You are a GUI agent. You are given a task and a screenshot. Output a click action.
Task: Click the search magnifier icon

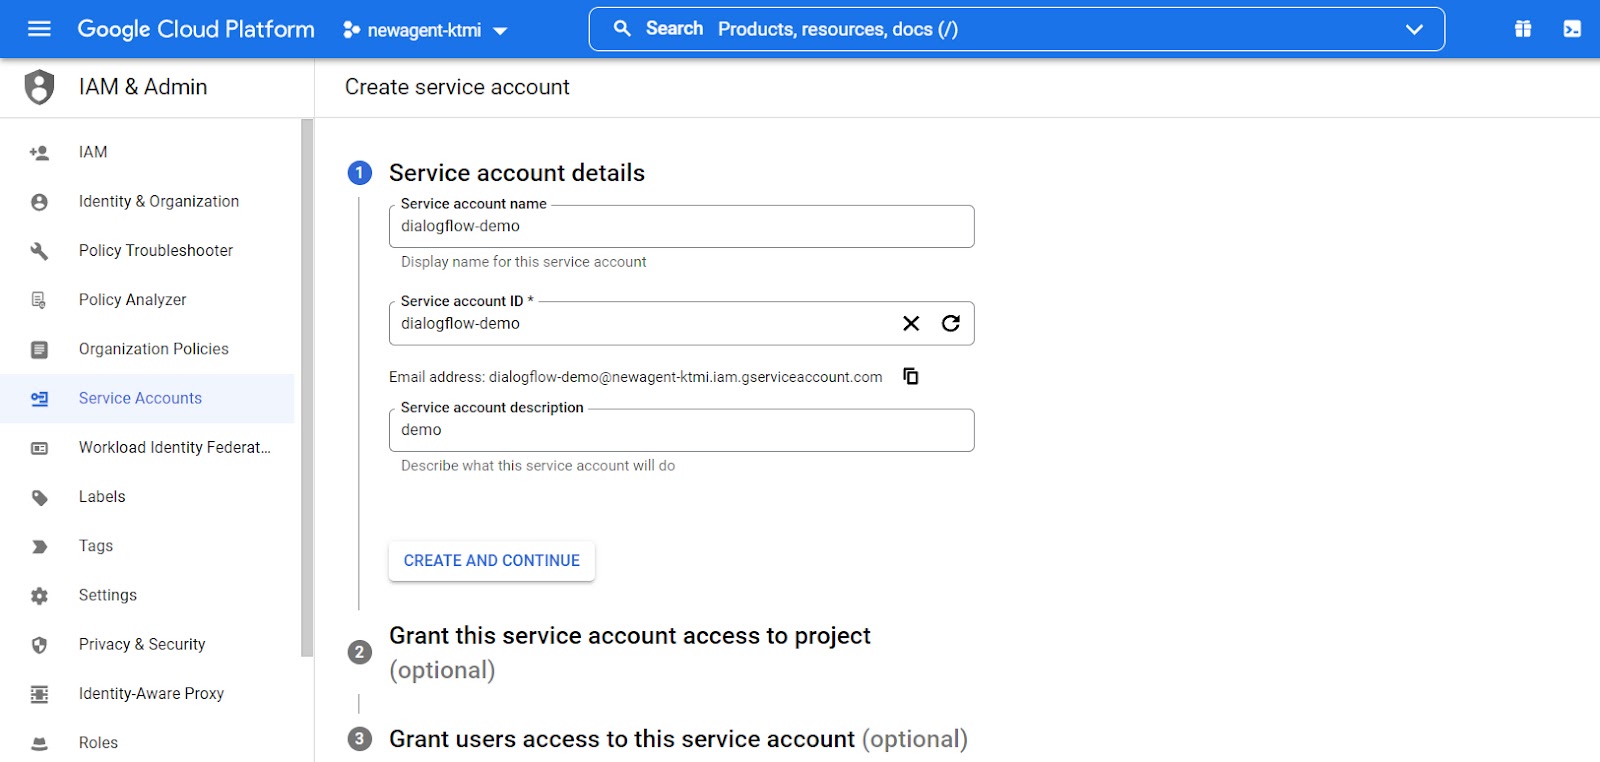tap(622, 29)
